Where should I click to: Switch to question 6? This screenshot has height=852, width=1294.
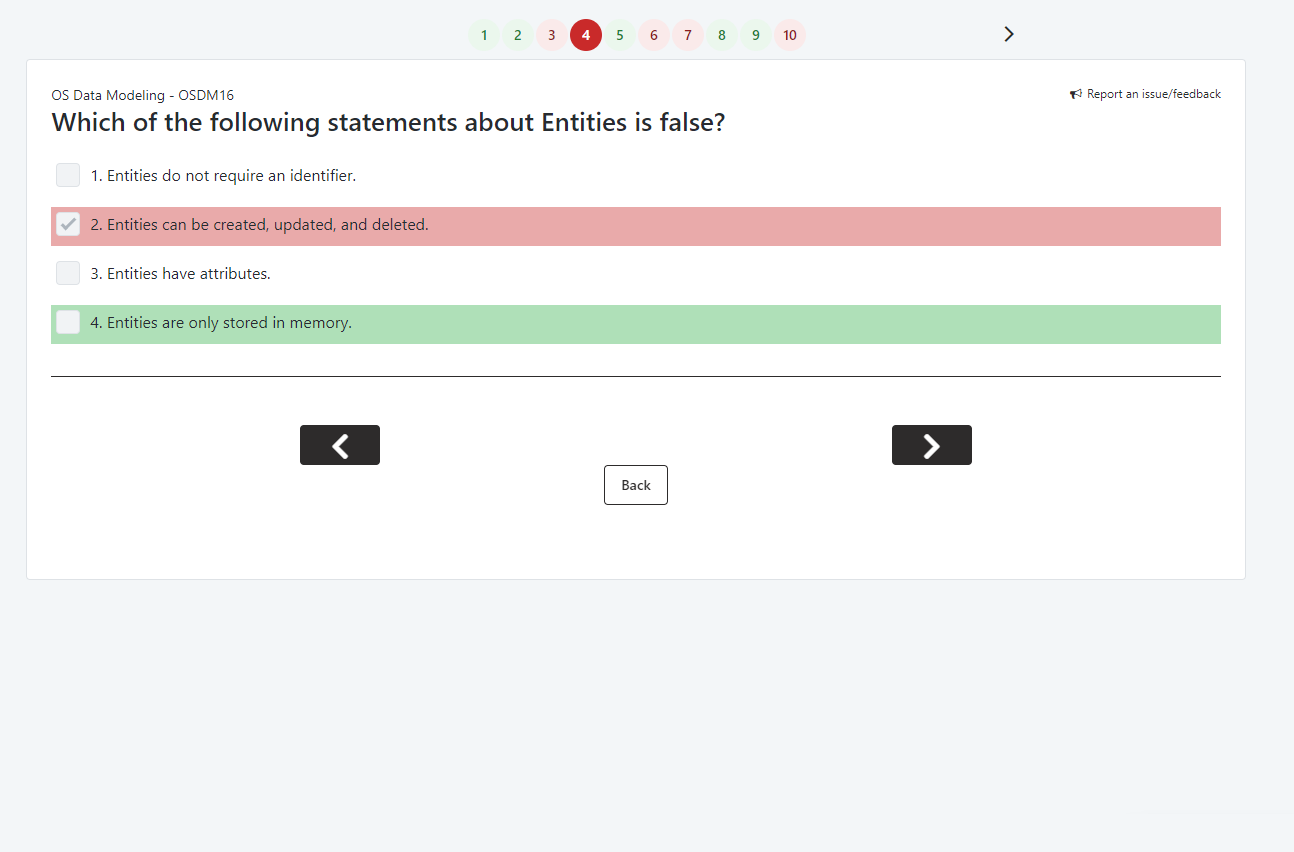pos(654,36)
